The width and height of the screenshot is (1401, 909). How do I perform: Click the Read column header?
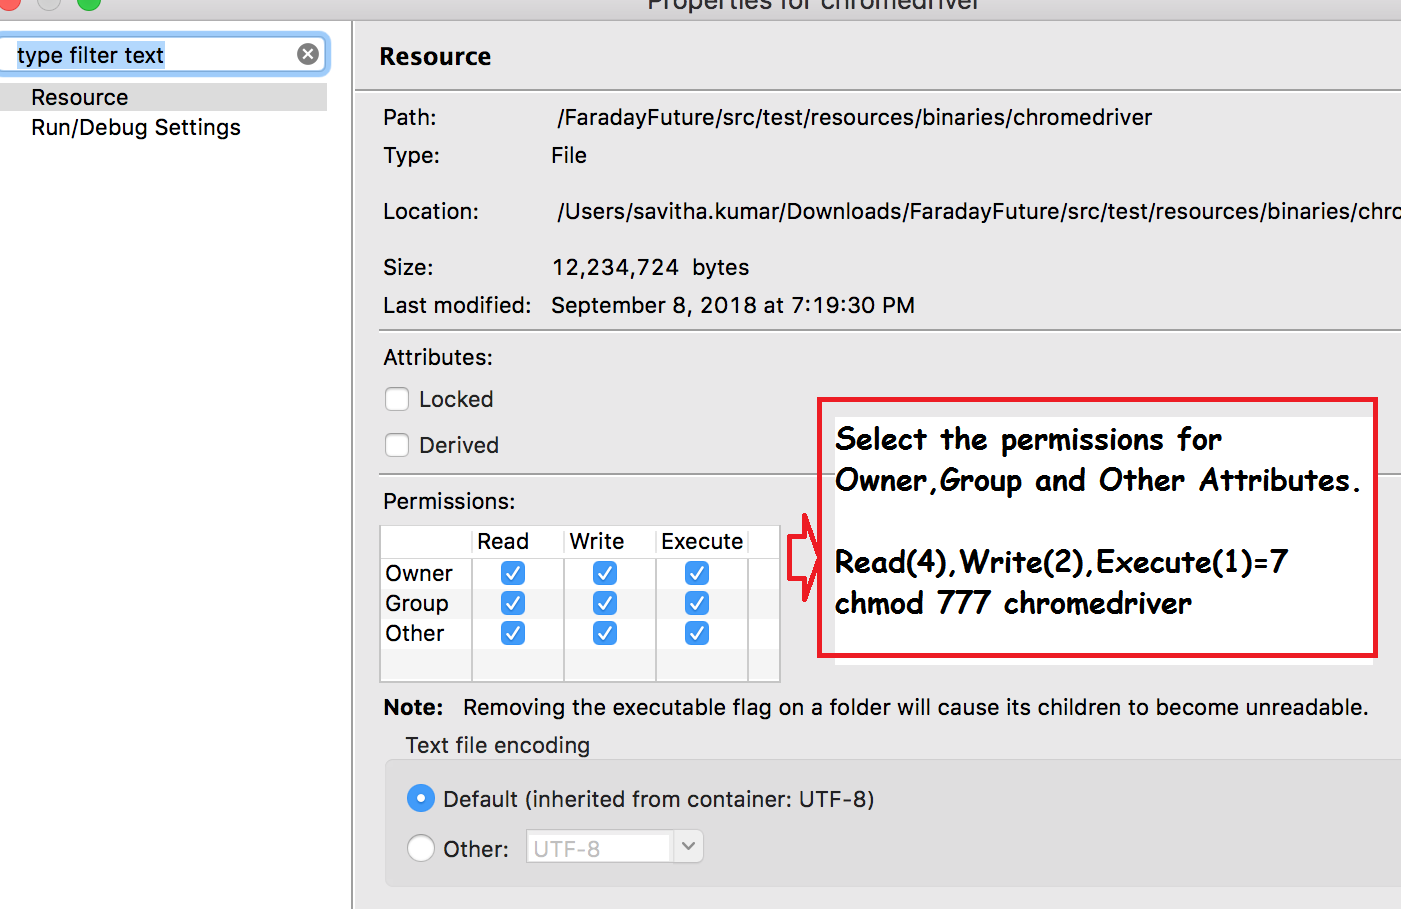pyautogui.click(x=503, y=541)
